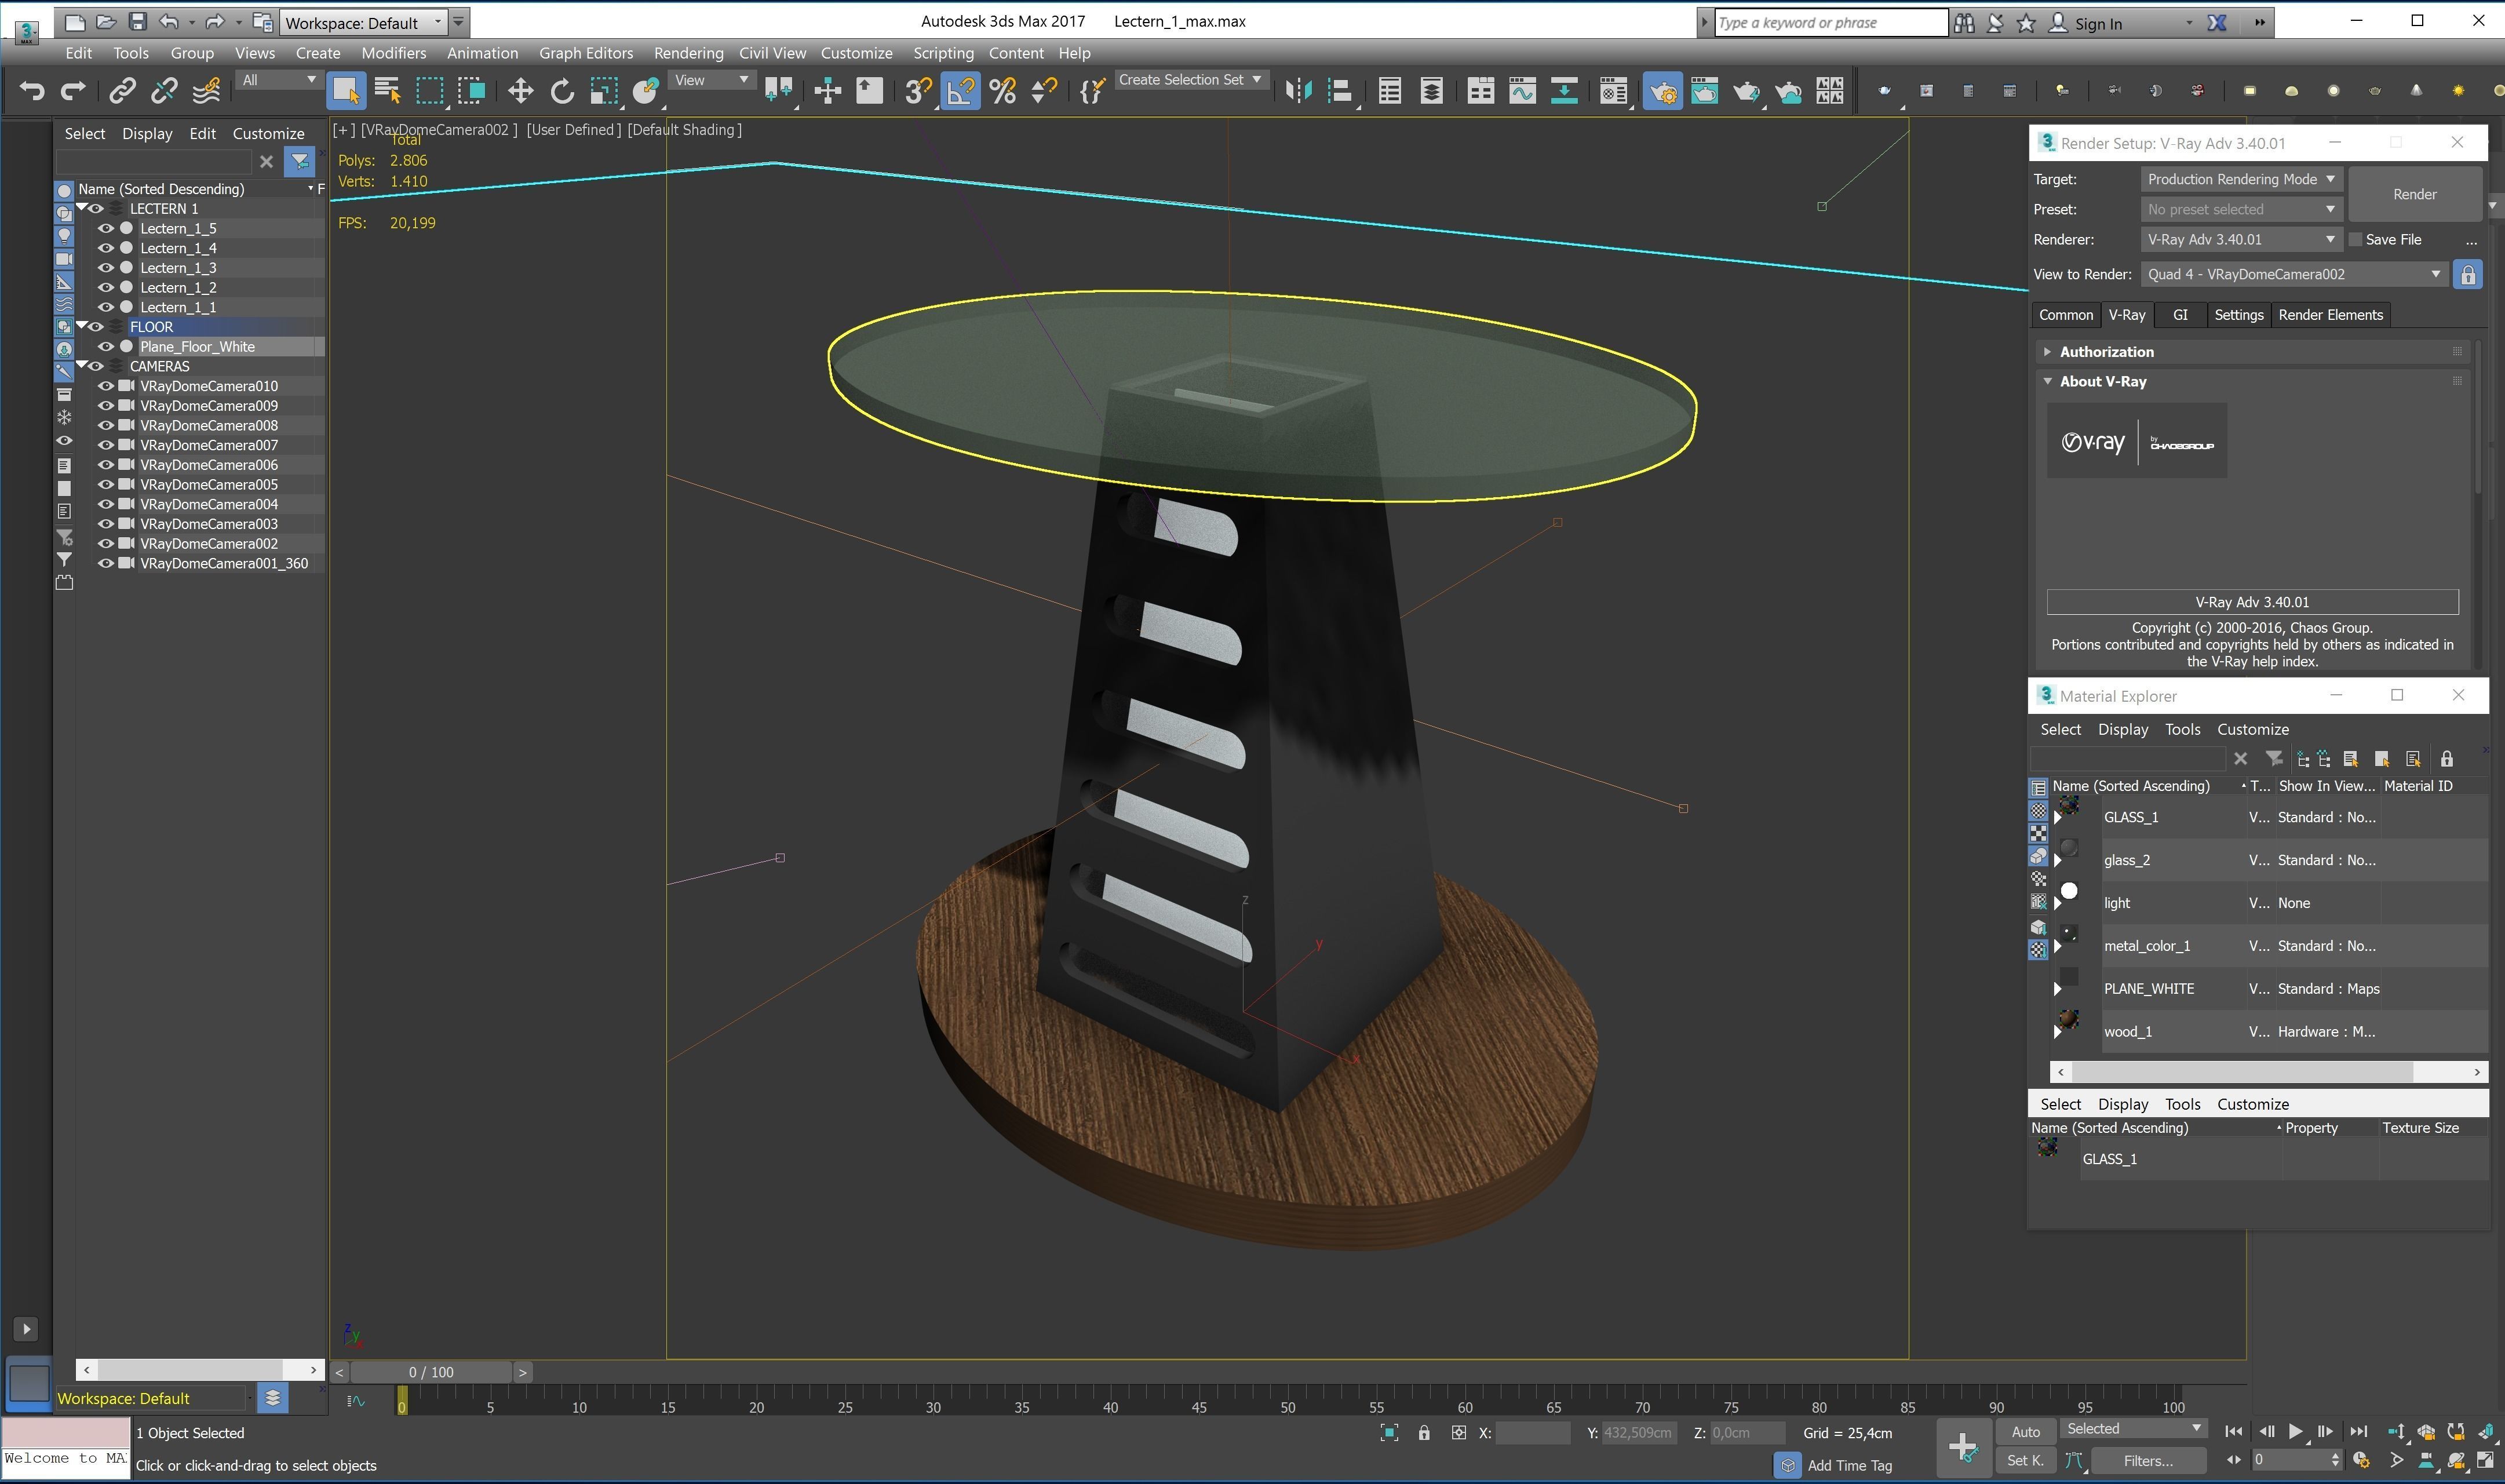Choose the Select and Move tool
2505x1484 pixels.
pos(520,92)
